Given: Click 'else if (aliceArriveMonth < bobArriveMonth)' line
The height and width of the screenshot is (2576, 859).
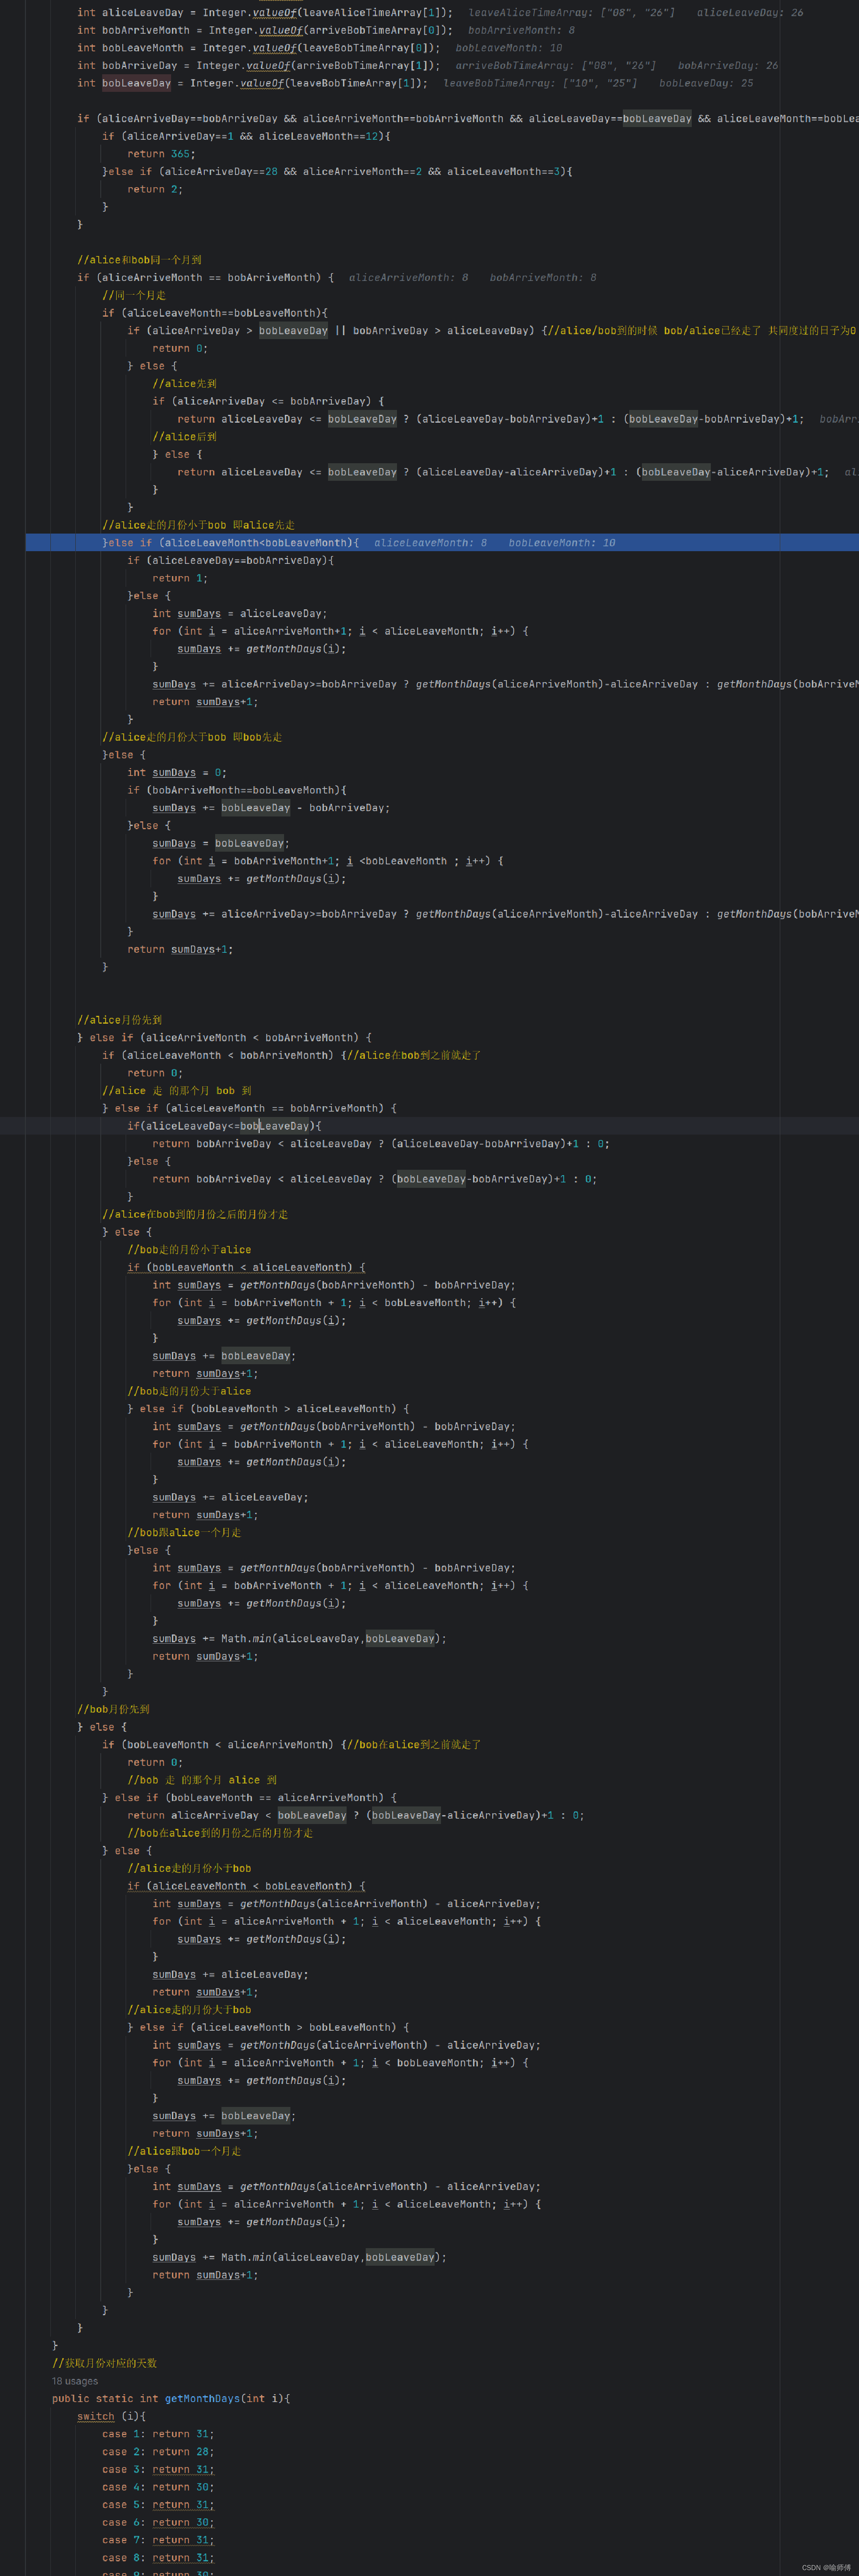Looking at the screenshot, I should pyautogui.click(x=224, y=1038).
